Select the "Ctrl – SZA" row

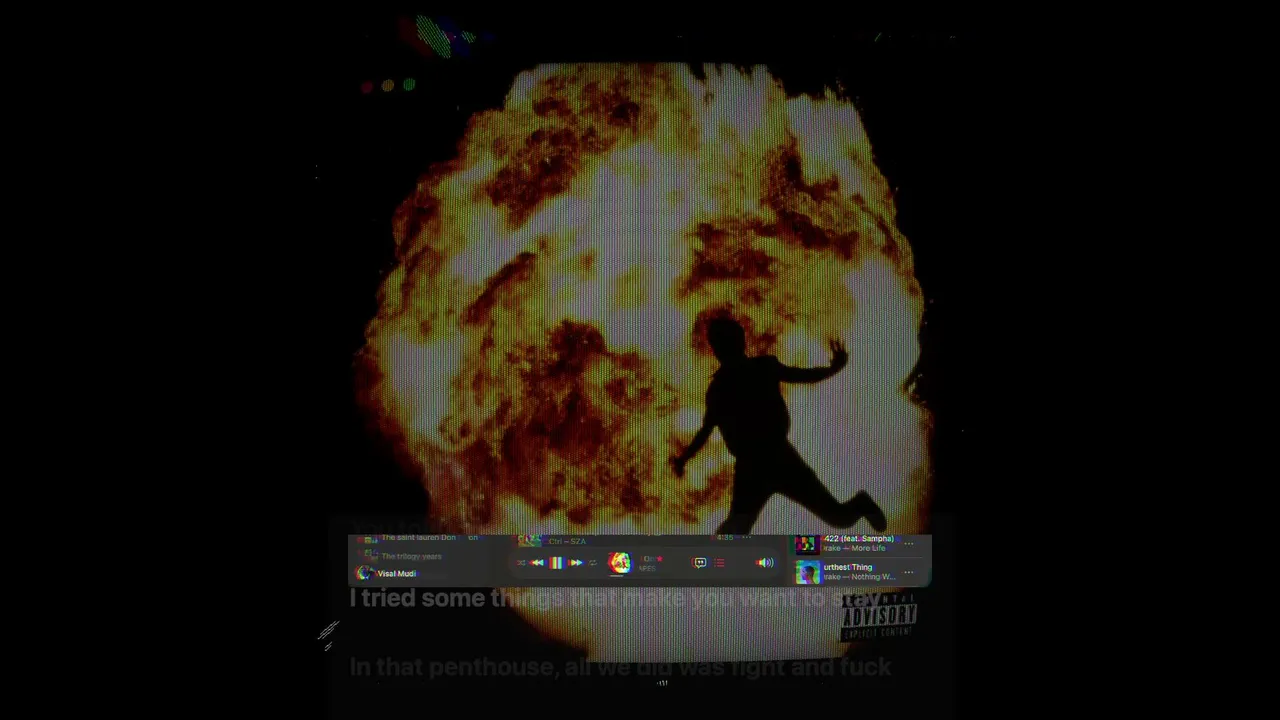567,541
